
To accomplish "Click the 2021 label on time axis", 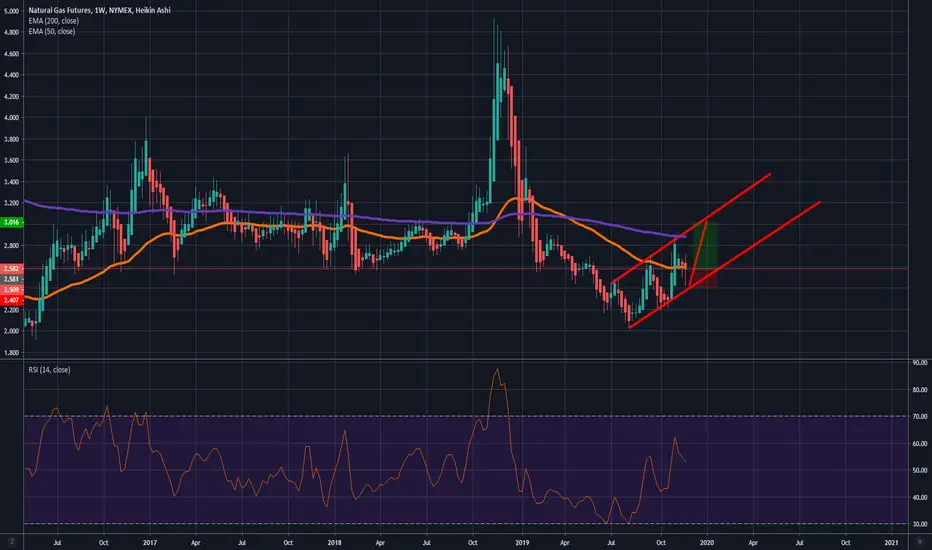I will [892, 542].
